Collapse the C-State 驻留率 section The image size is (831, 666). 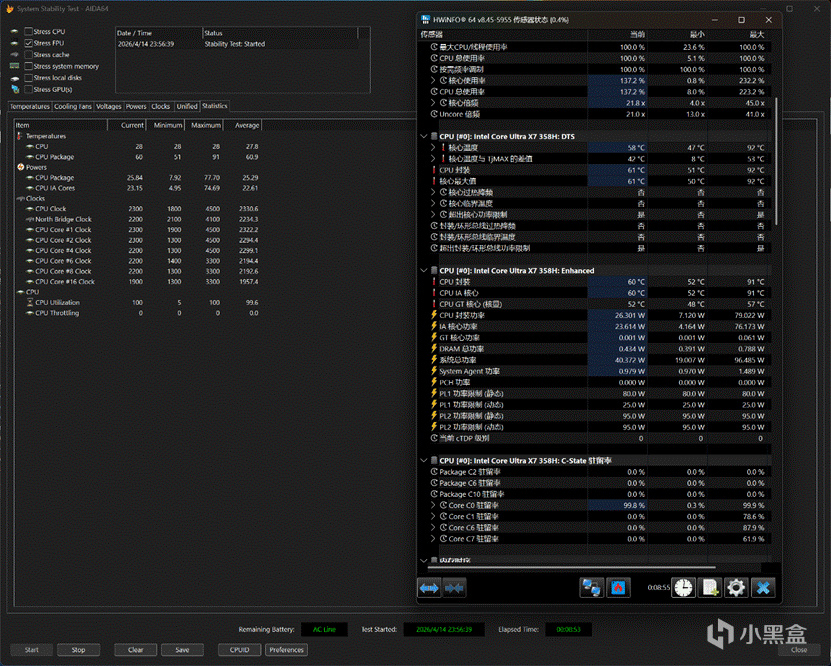(x=423, y=460)
